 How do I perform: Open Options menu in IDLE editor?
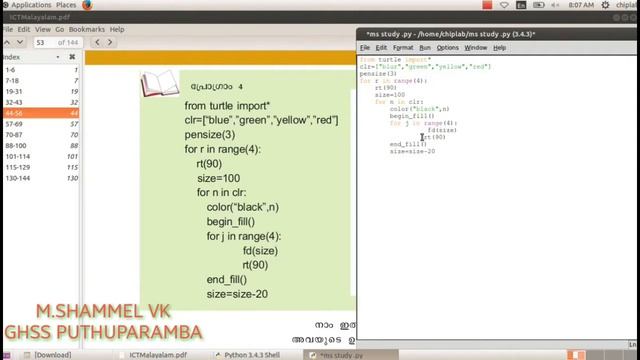(x=448, y=48)
